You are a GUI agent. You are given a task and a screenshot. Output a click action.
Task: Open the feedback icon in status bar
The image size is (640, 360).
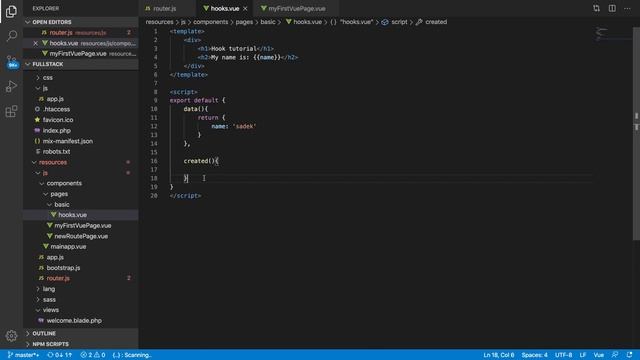click(x=615, y=355)
